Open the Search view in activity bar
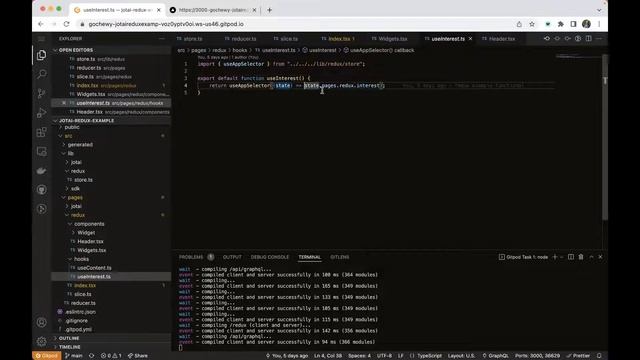 pos(41,74)
